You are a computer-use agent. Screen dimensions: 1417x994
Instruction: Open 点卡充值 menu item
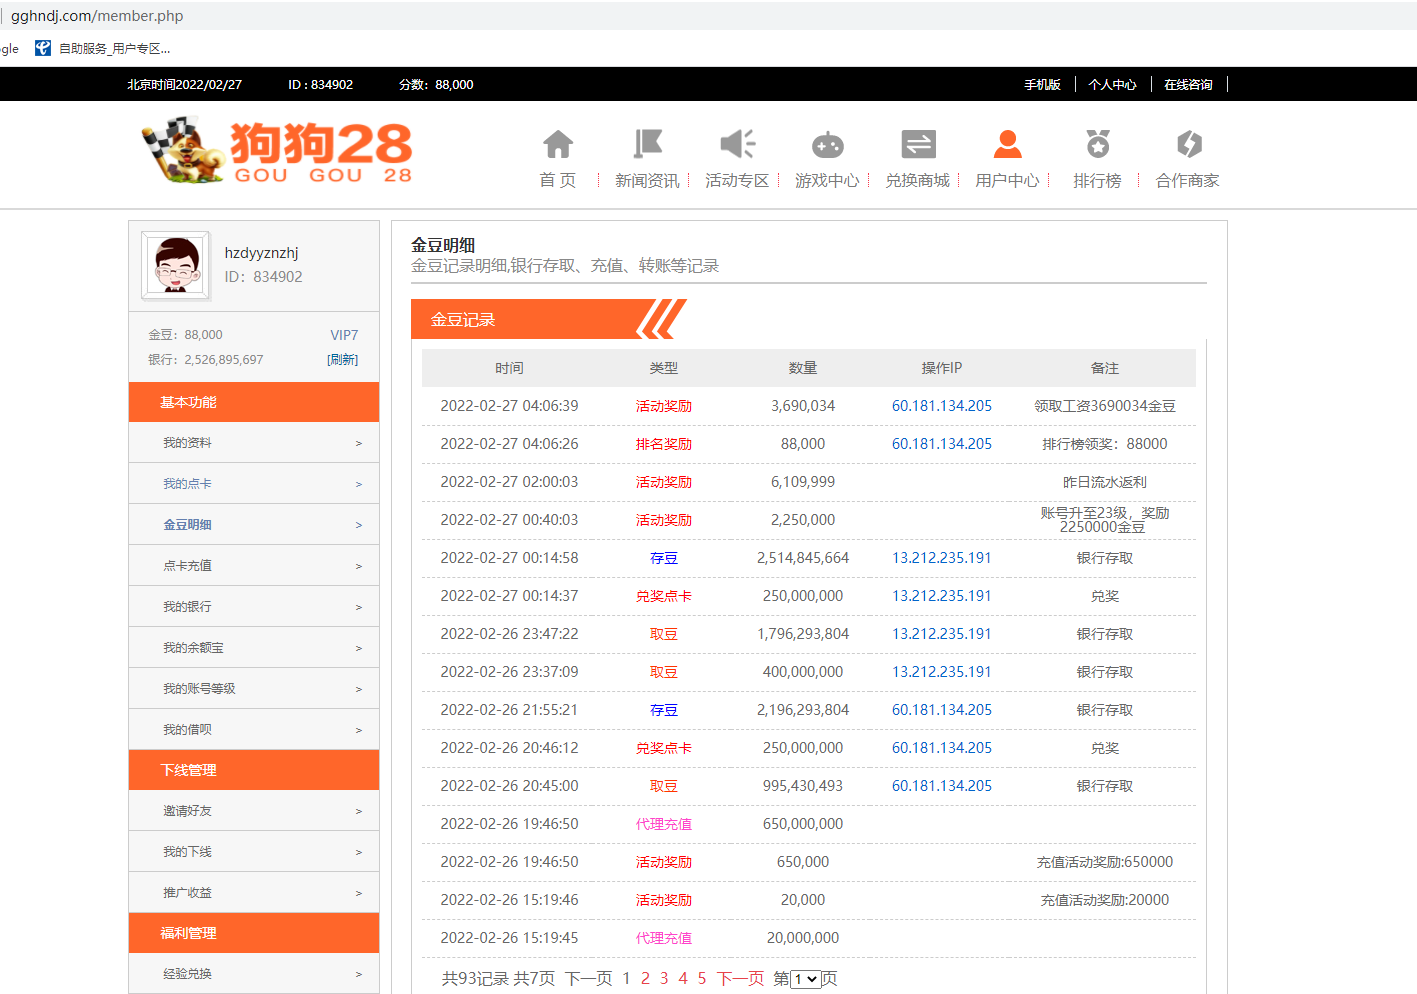pyautogui.click(x=254, y=566)
